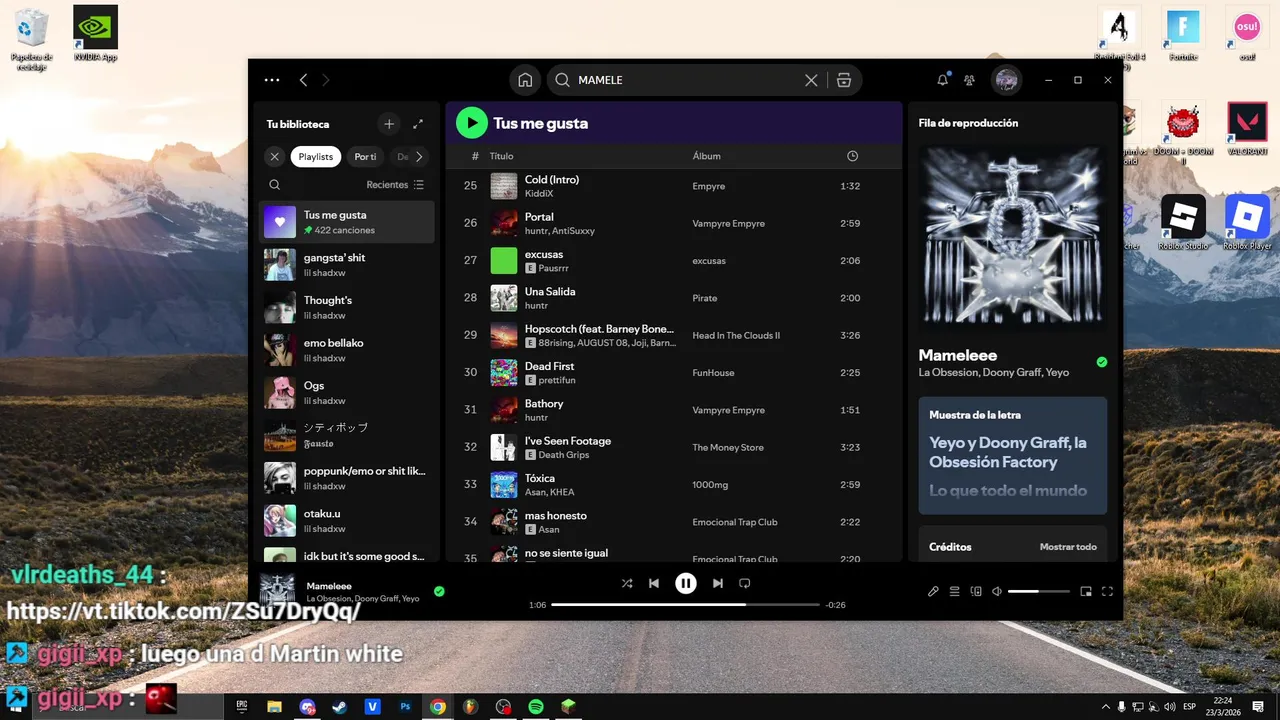Image resolution: width=1280 pixels, height=720 pixels.
Task: Open the emo bellako playlist
Action: coord(347,350)
